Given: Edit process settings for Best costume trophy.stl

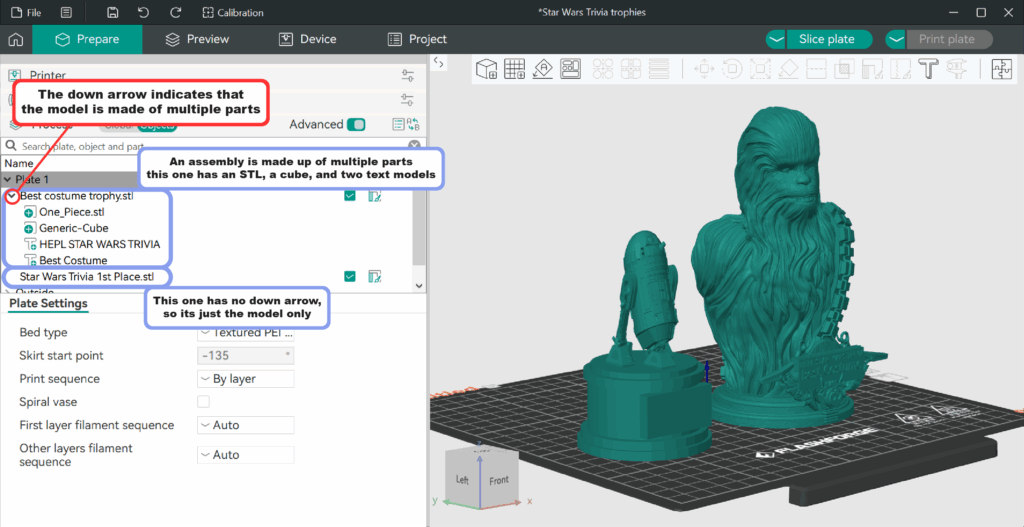Looking at the screenshot, I should pos(374,196).
